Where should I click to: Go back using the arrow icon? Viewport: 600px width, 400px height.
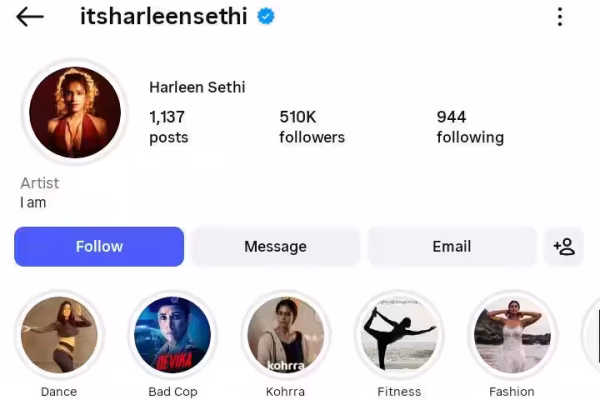pyautogui.click(x=30, y=17)
